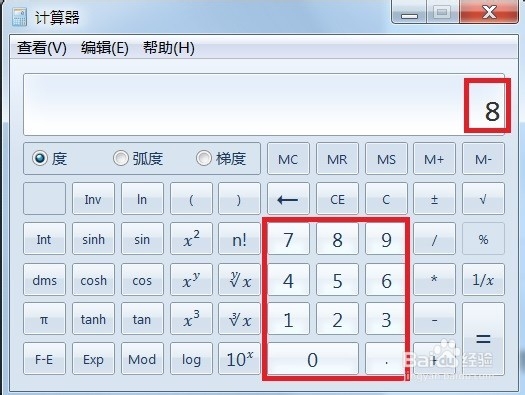Click the Int integer part button
This screenshot has height=395, width=525.
click(44, 239)
